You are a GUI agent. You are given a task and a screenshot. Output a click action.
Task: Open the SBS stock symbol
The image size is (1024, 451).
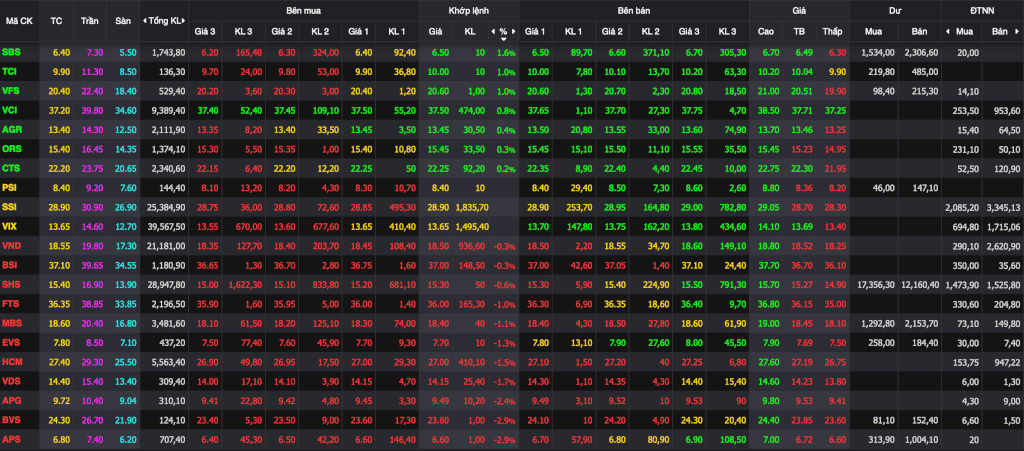11,52
